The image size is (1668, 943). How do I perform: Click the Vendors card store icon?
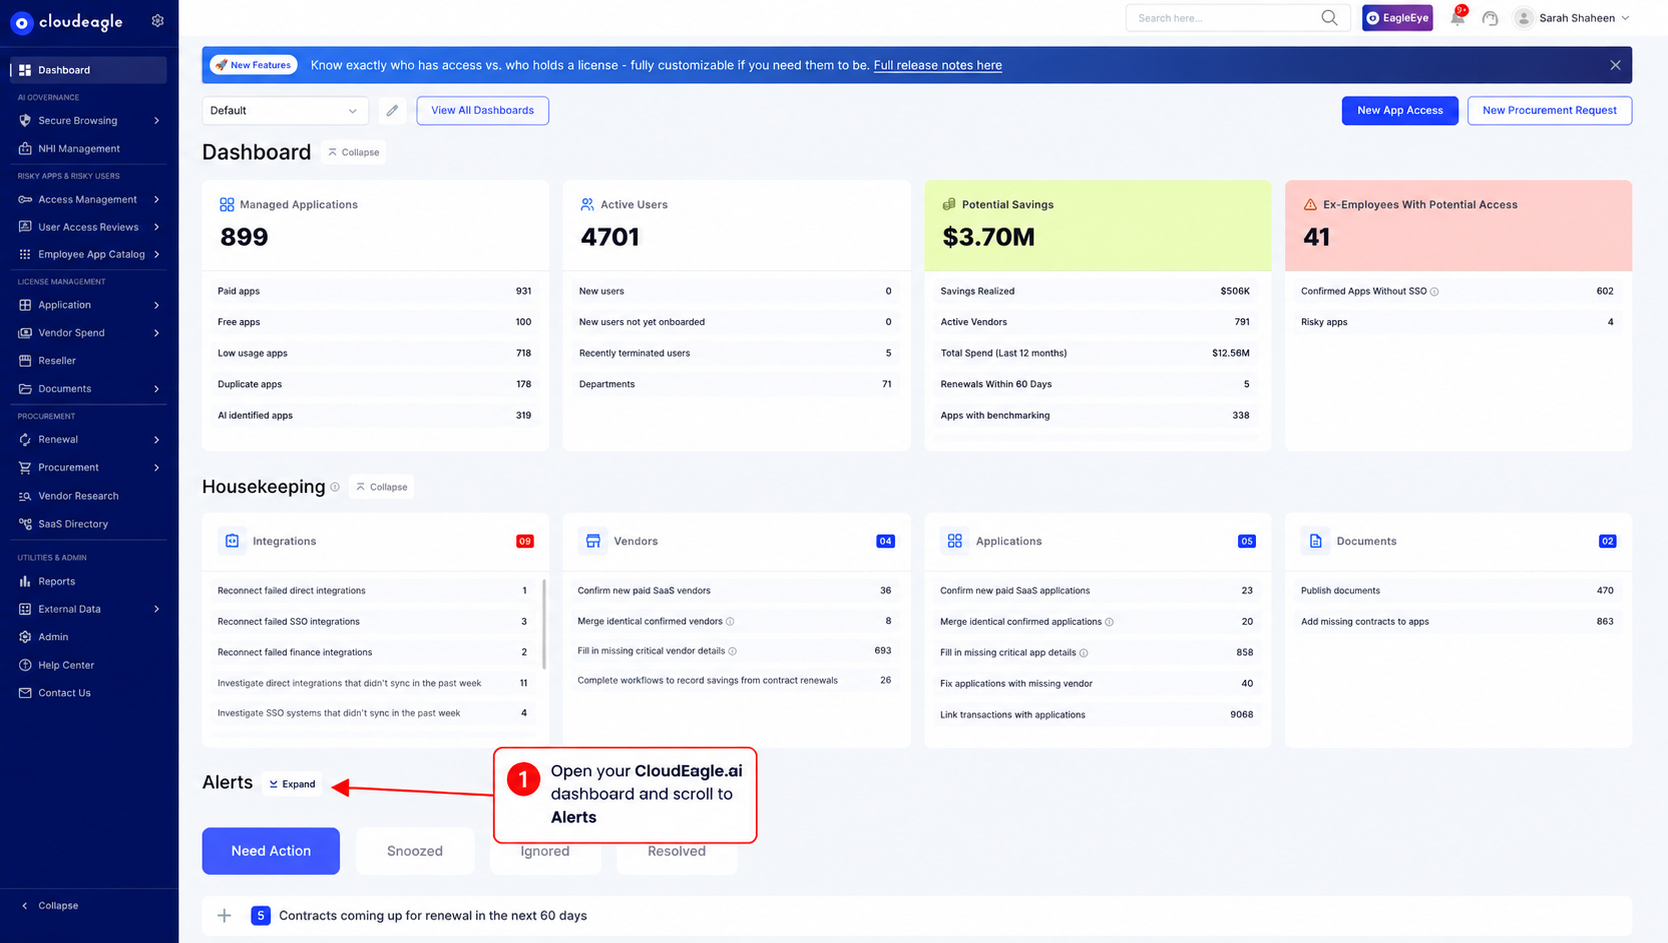[593, 541]
